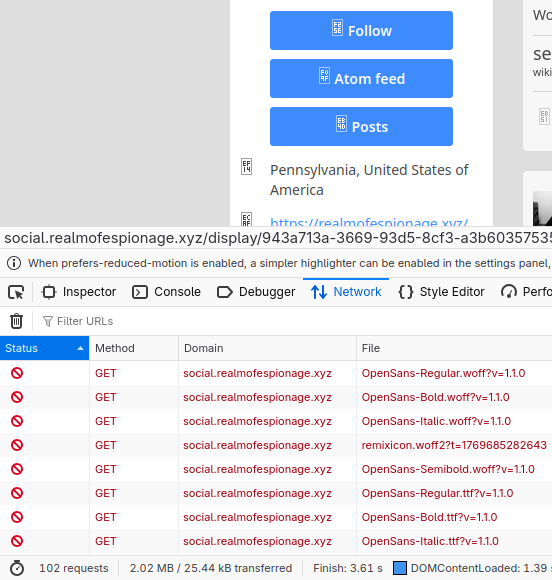Click blocked icon for remixicon.woff2 row
552x580 pixels.
click(x=17, y=445)
